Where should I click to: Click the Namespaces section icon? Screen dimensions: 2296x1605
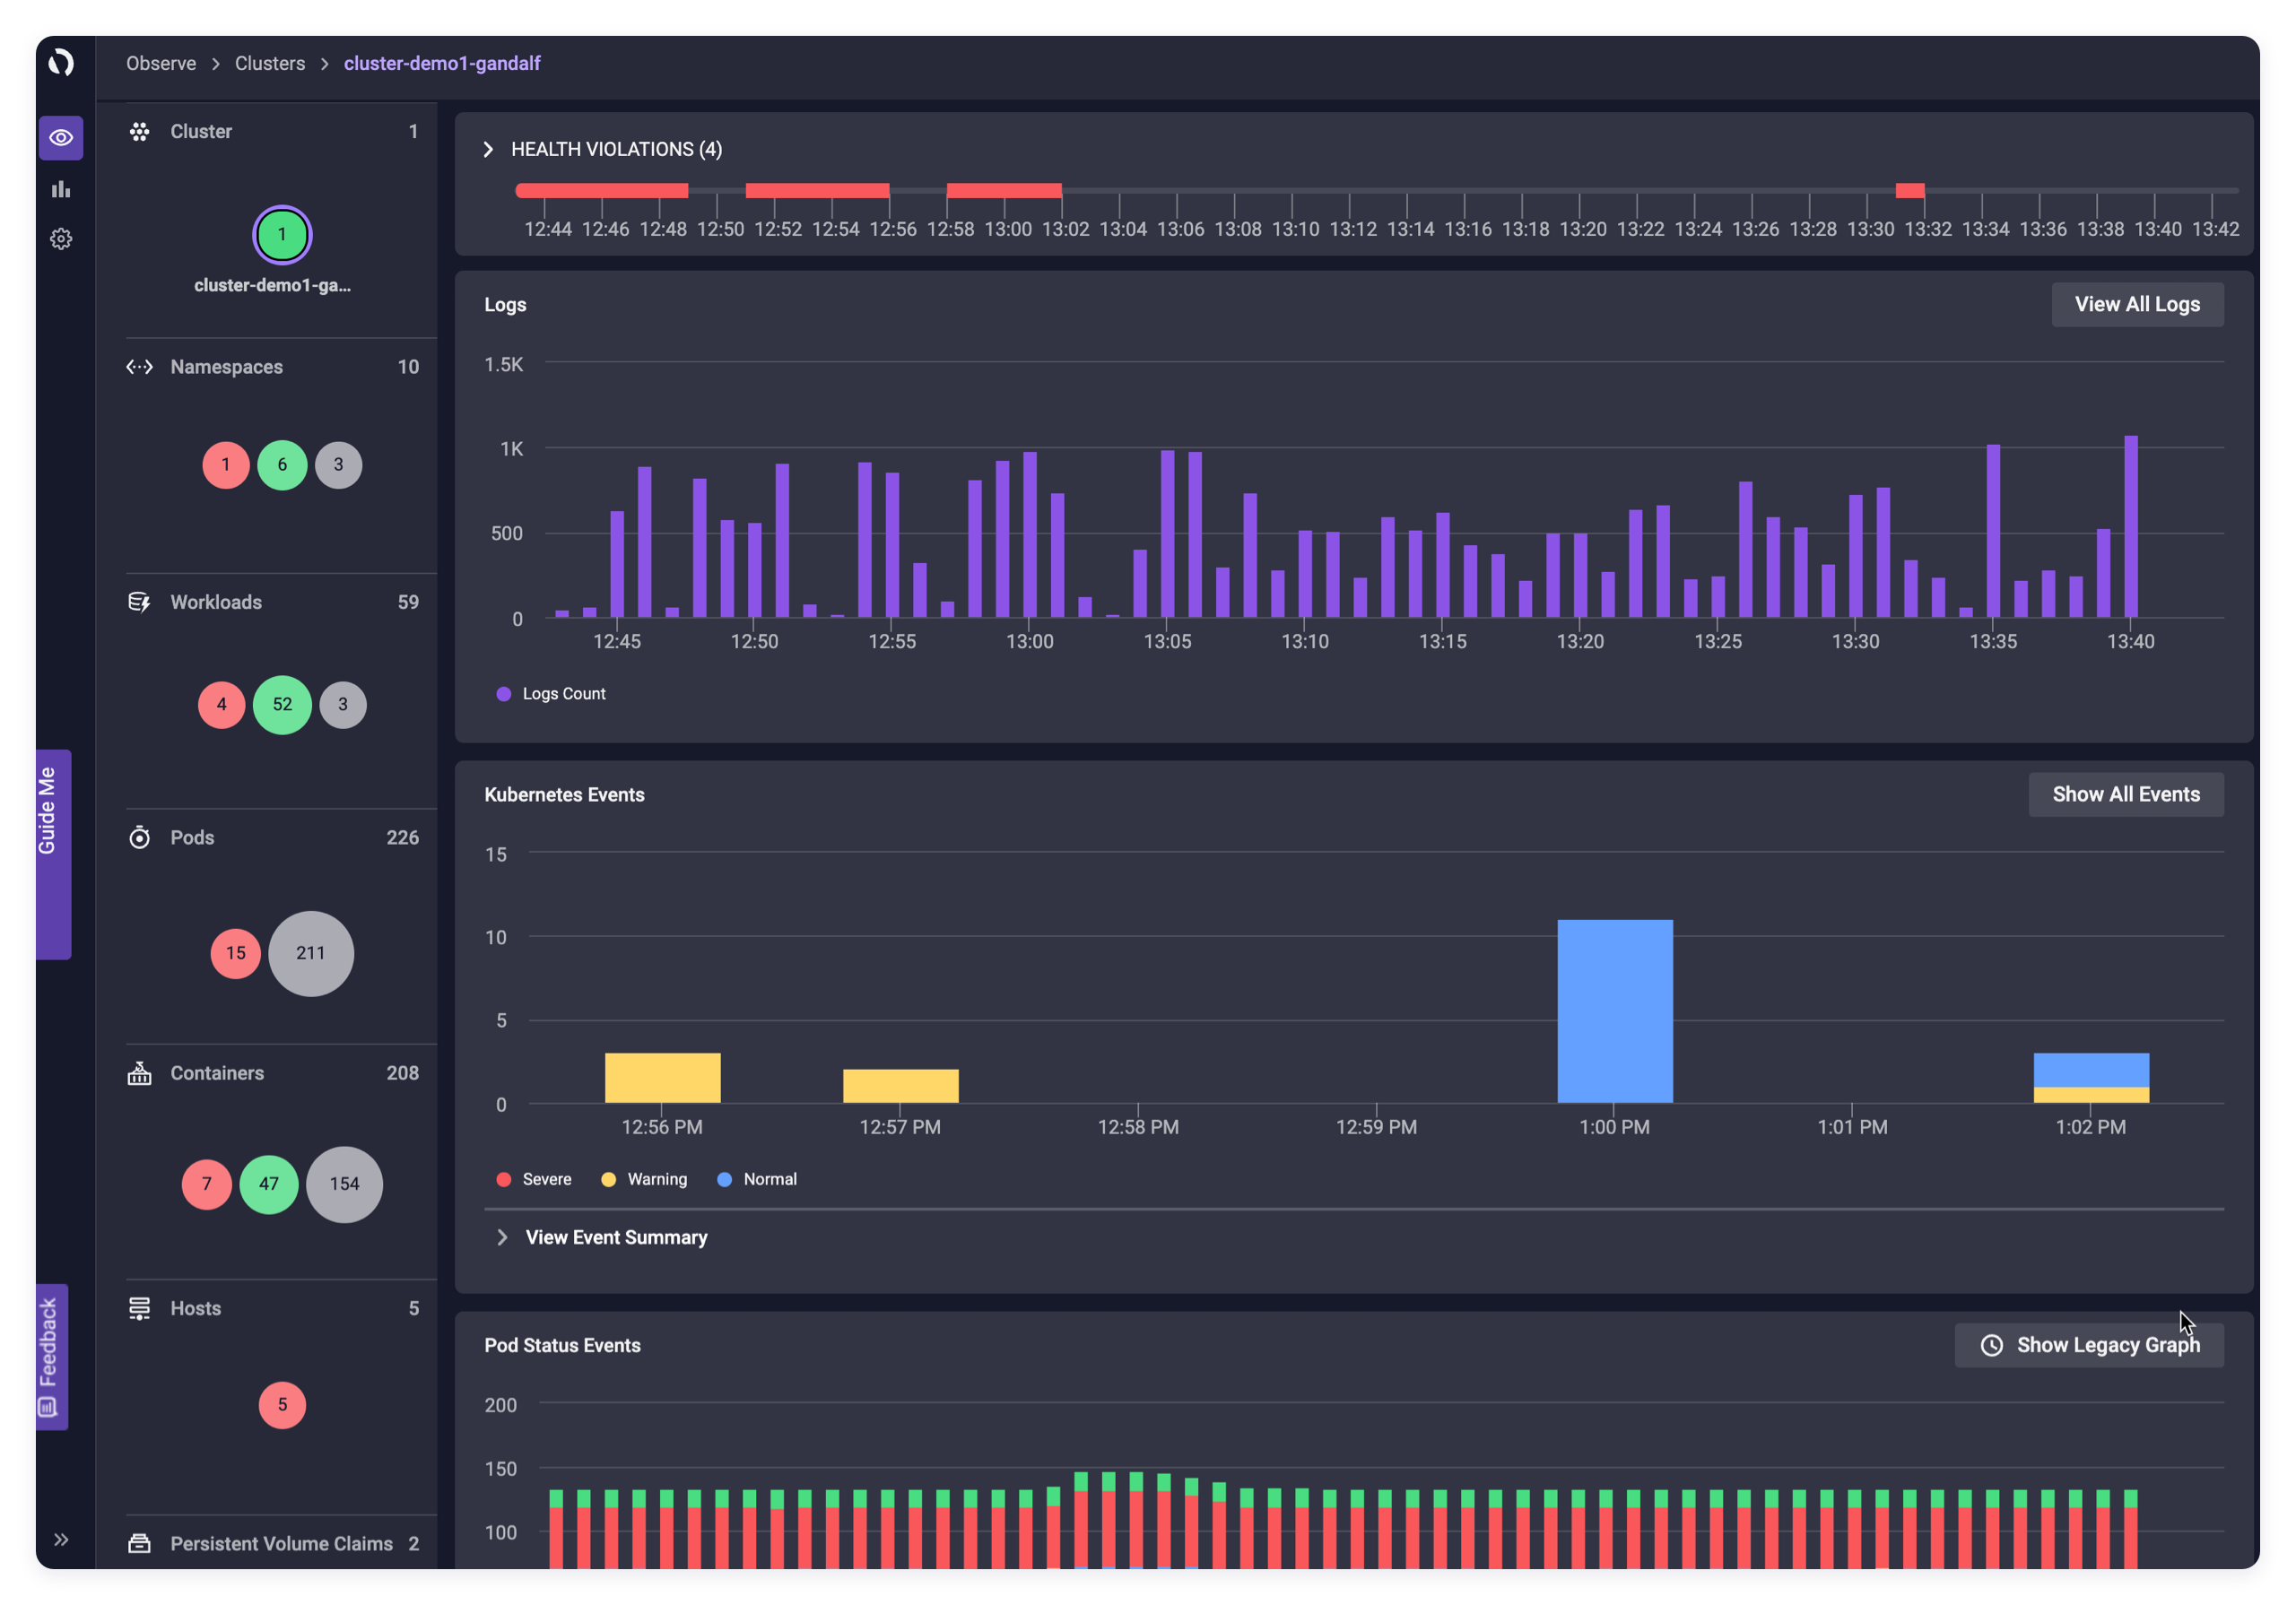[140, 367]
